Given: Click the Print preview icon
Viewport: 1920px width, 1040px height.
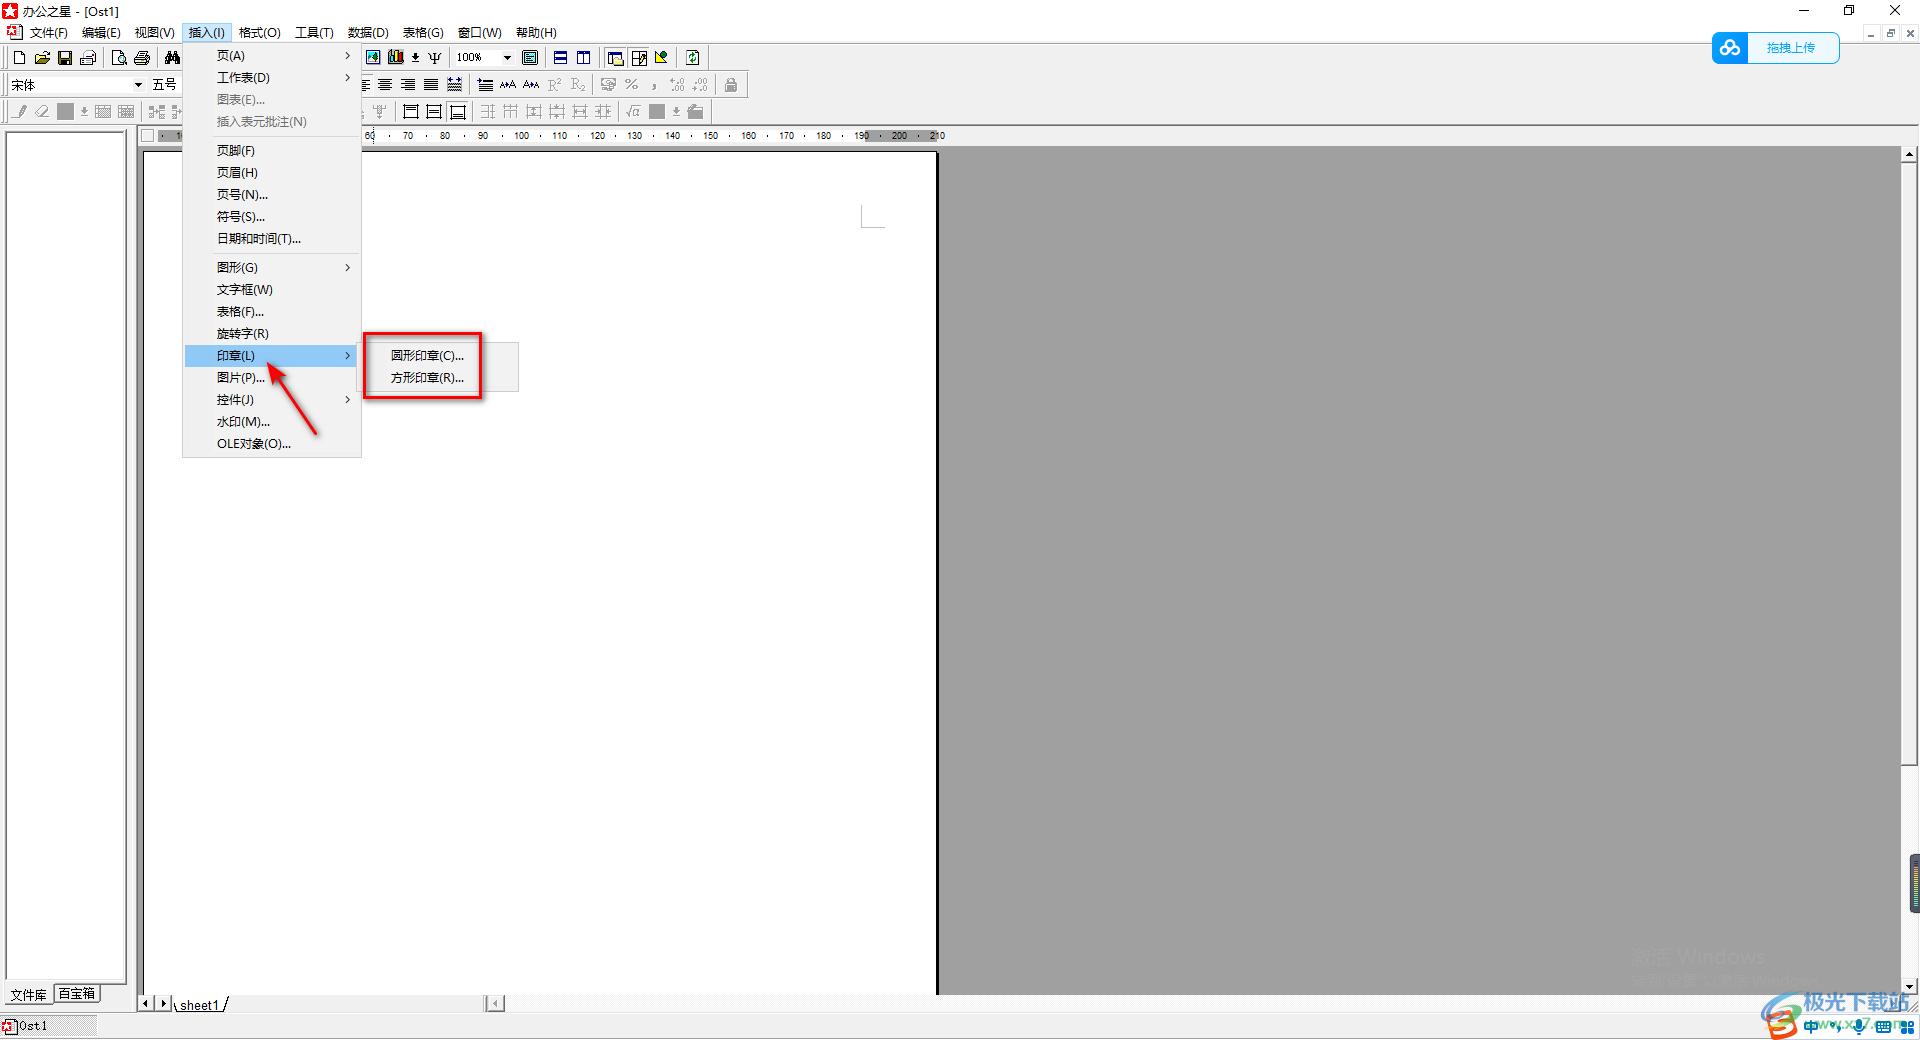Looking at the screenshot, I should 119,58.
